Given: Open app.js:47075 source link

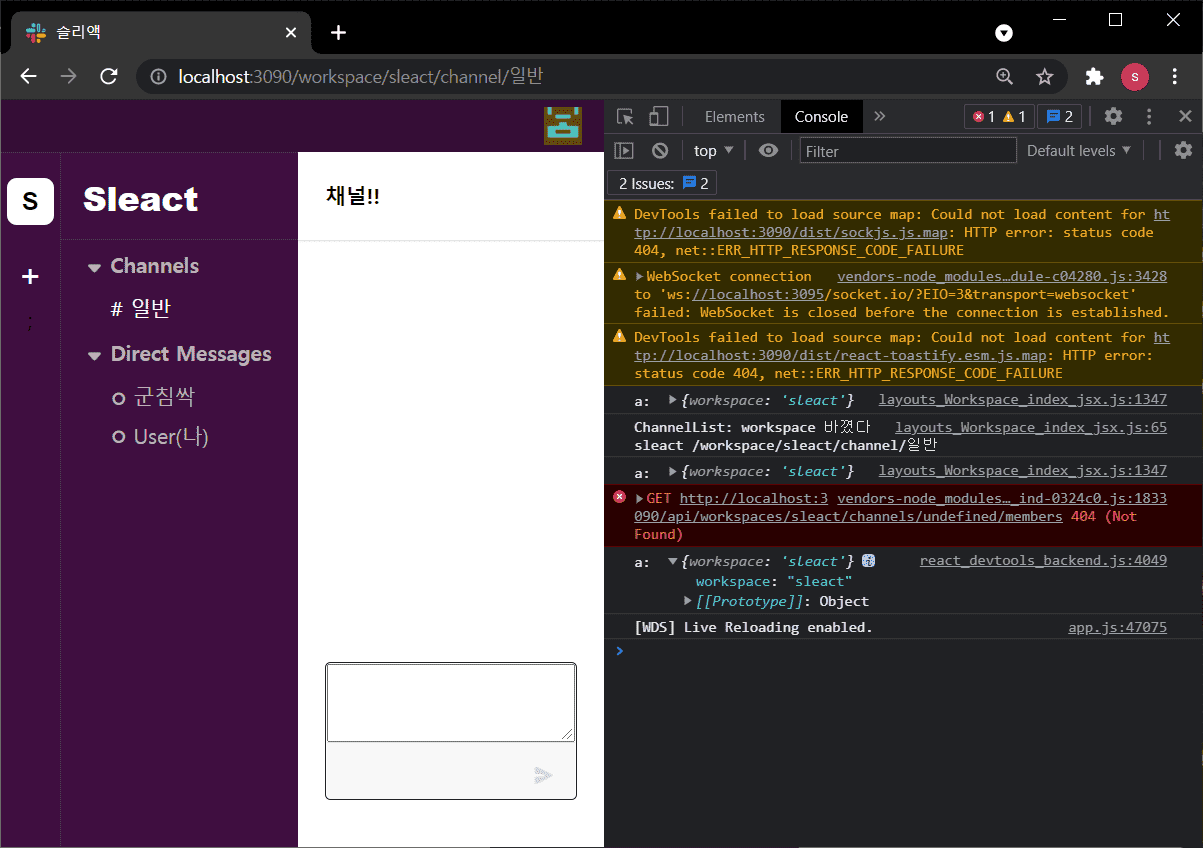Looking at the screenshot, I should [x=1117, y=628].
